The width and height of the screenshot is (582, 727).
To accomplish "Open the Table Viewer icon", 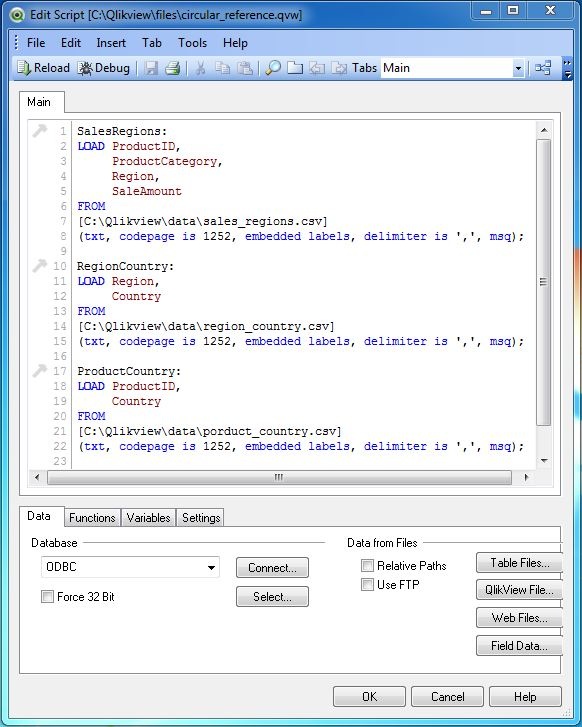I will [x=543, y=68].
